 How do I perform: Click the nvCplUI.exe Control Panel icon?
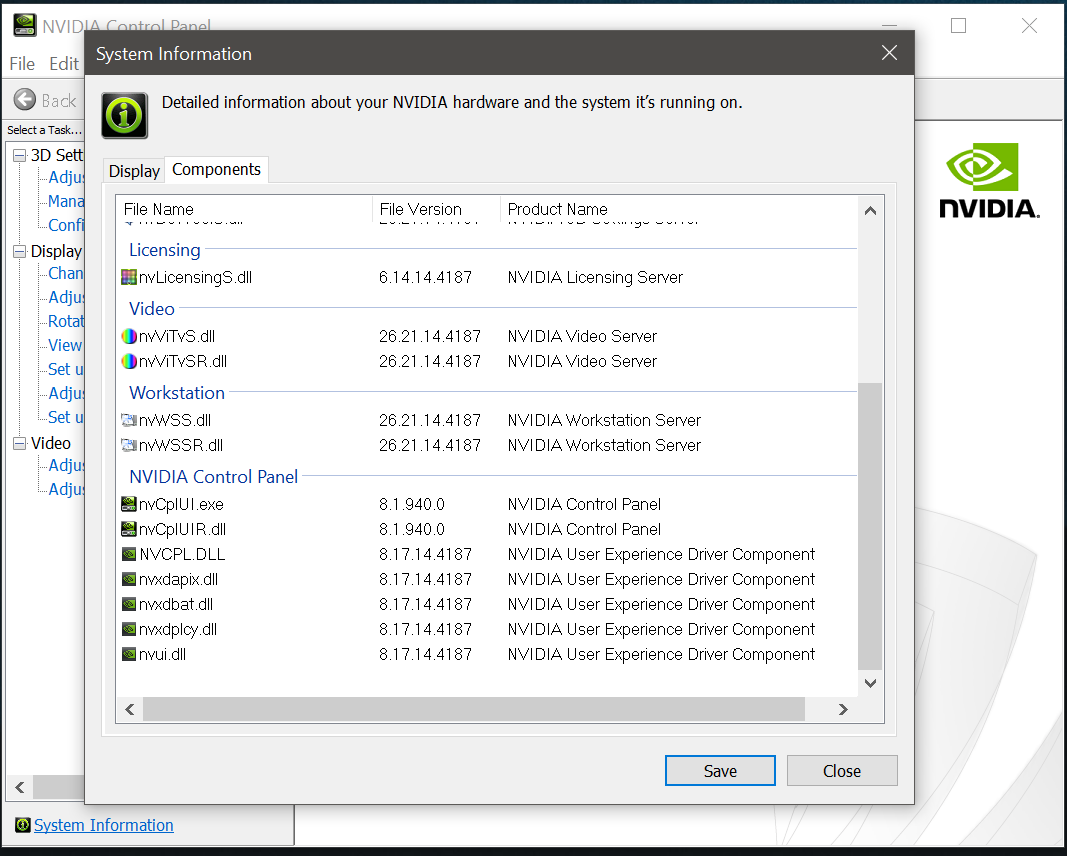pos(129,504)
